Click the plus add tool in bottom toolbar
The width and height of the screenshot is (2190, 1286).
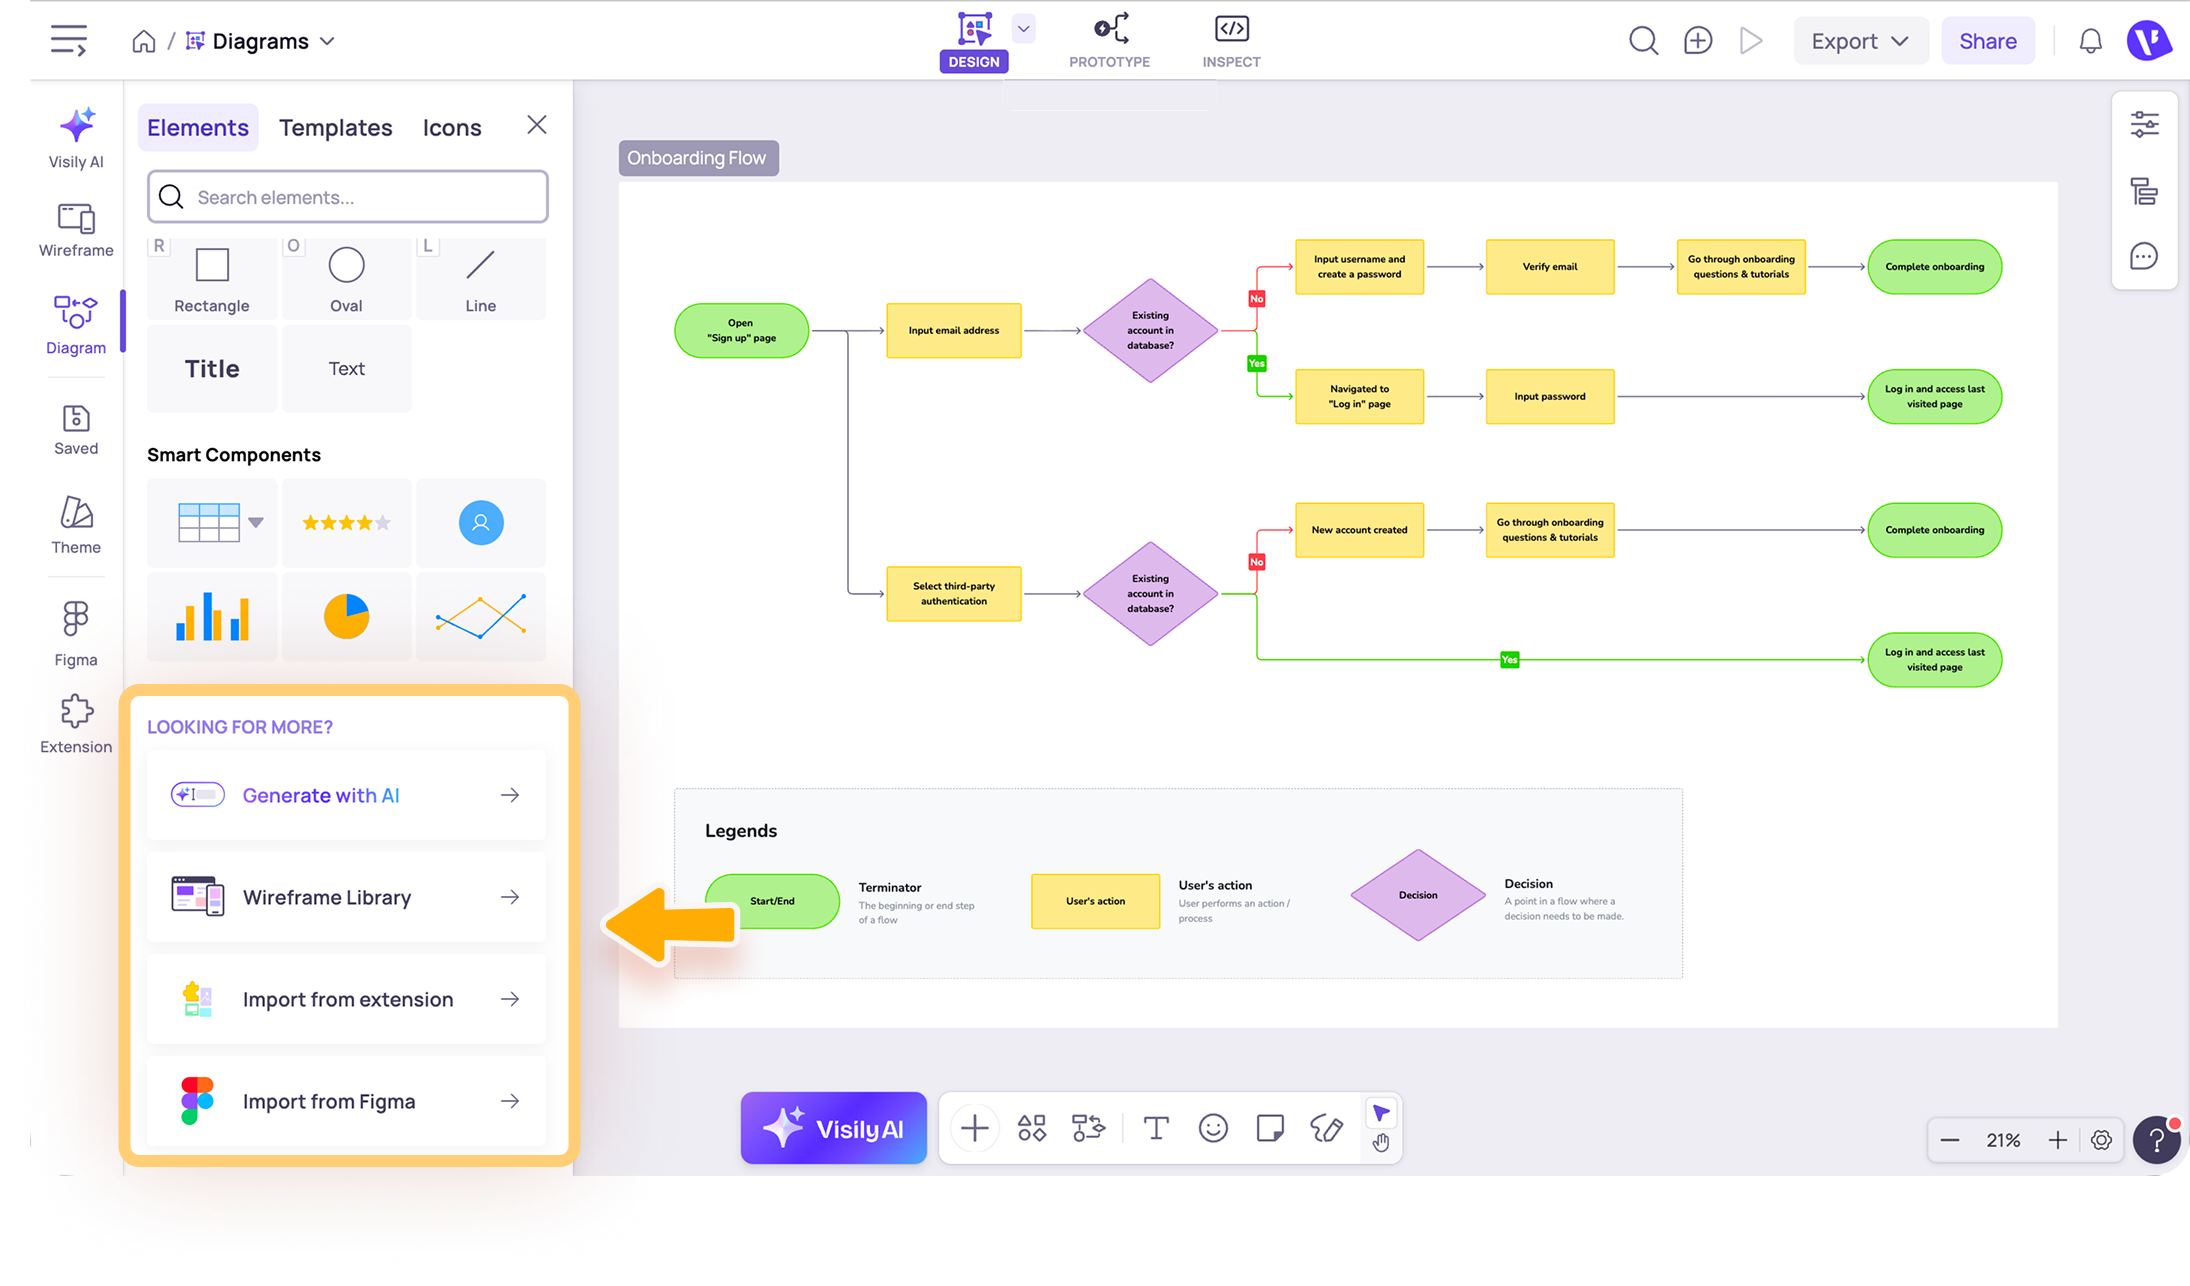tap(974, 1128)
